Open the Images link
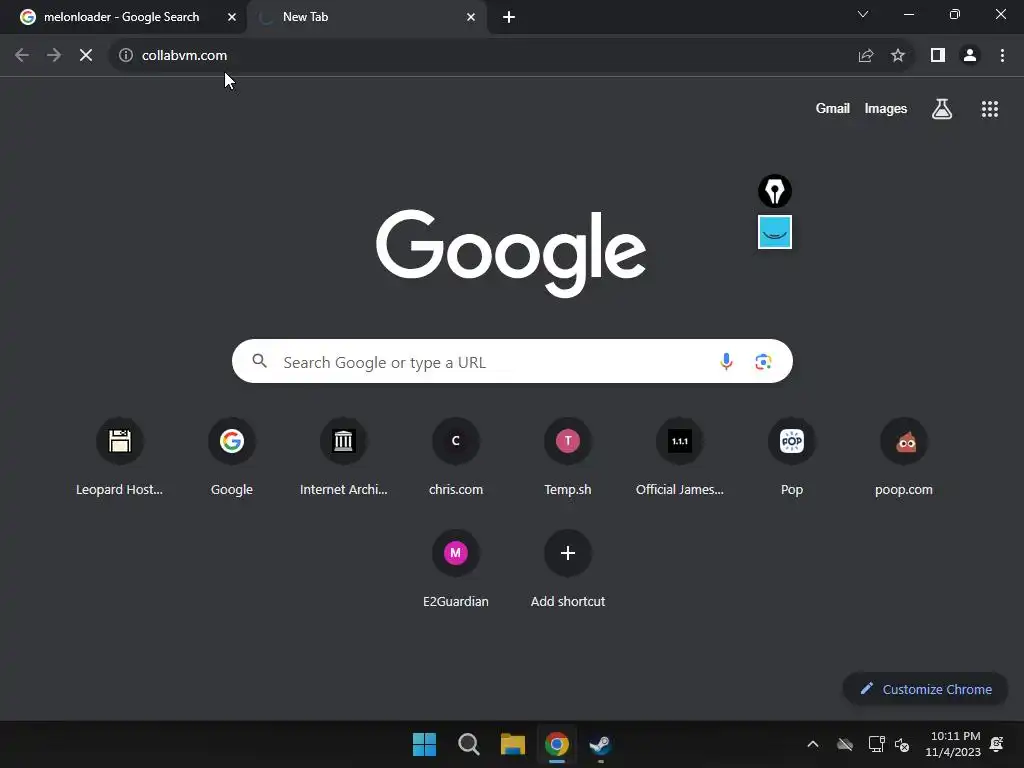1024x768 pixels. click(x=886, y=108)
